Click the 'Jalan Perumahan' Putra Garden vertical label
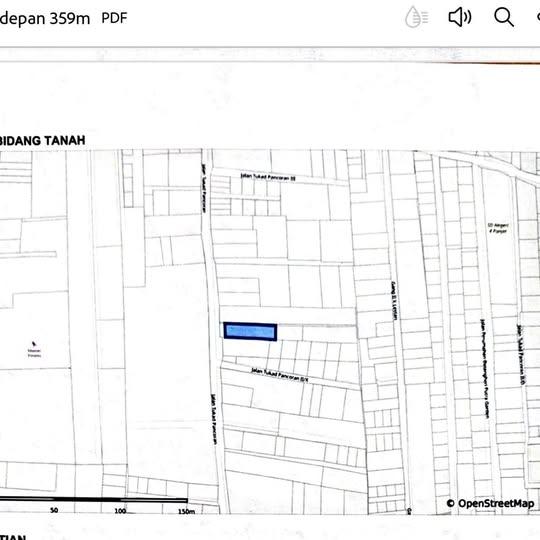Screen dimensions: 540x540 tap(485, 368)
